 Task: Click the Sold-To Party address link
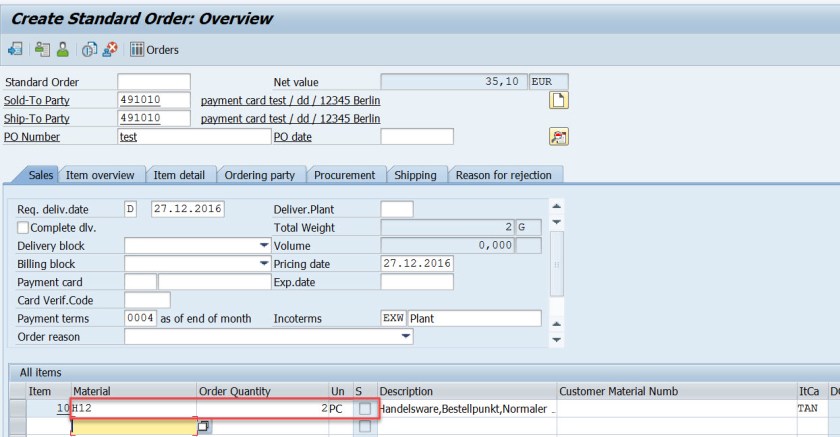coord(290,101)
